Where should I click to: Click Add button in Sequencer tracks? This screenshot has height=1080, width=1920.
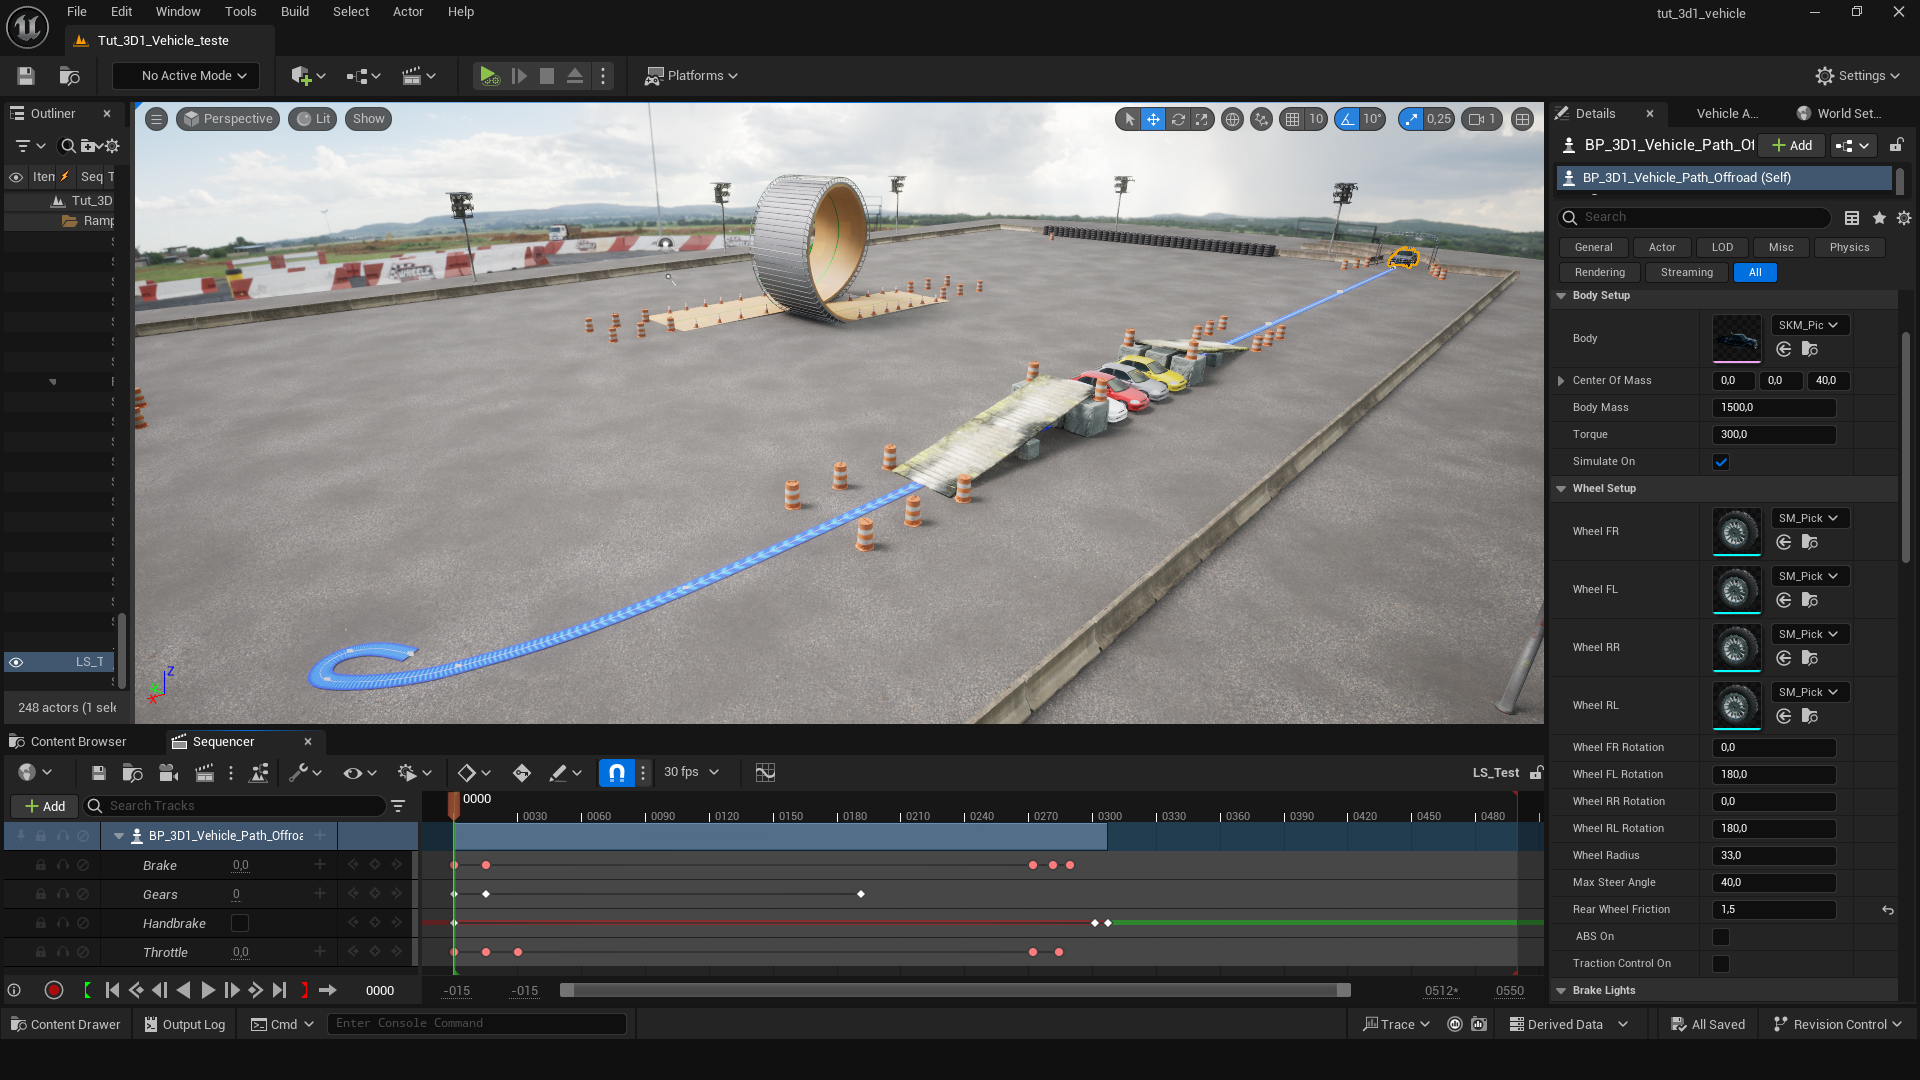coord(45,806)
